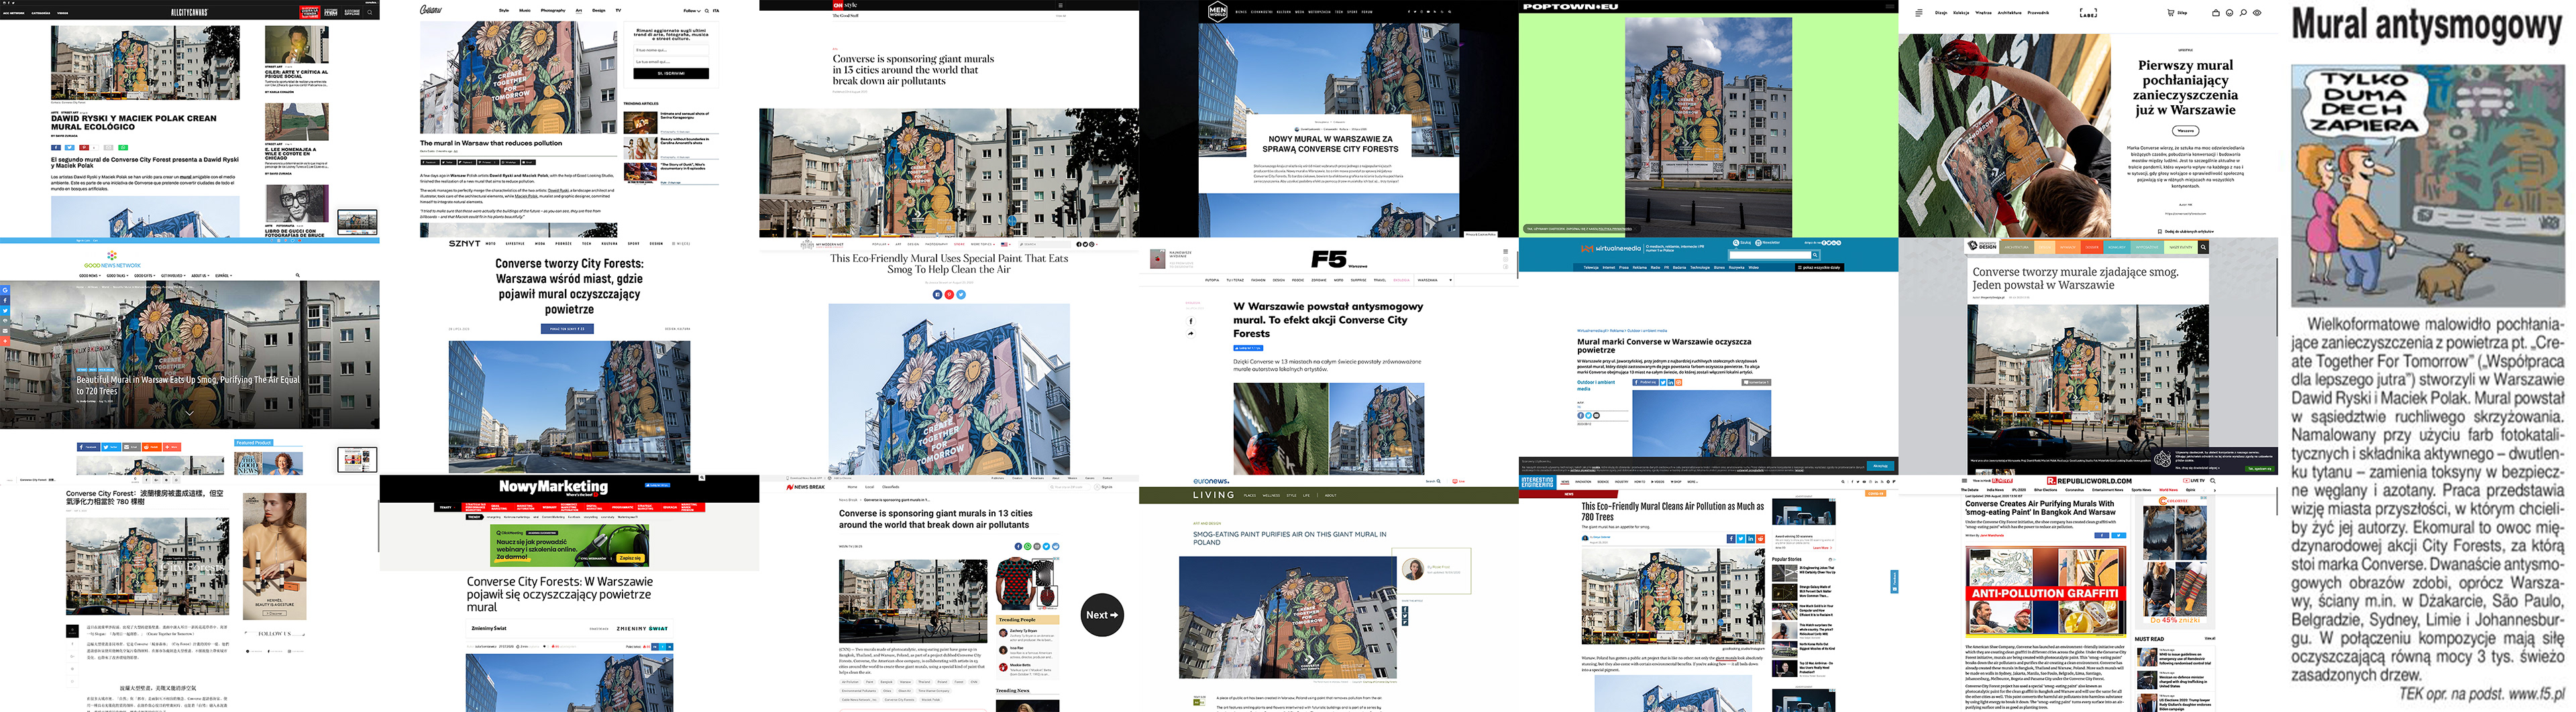Click News Break WhatsApp share icon

(1028, 547)
